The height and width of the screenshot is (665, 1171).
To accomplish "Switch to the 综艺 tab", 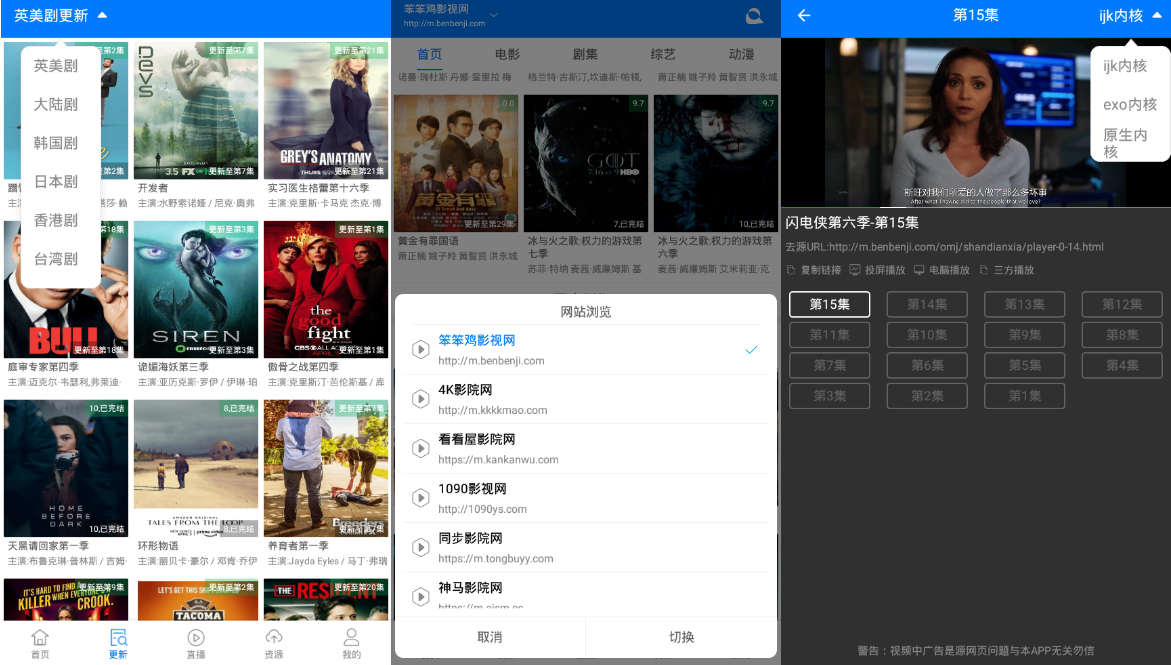I will click(x=663, y=54).
